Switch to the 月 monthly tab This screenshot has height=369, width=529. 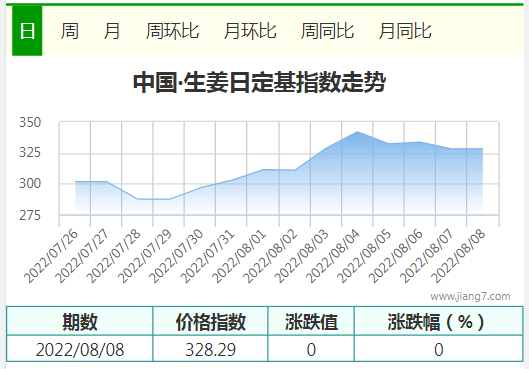112,31
